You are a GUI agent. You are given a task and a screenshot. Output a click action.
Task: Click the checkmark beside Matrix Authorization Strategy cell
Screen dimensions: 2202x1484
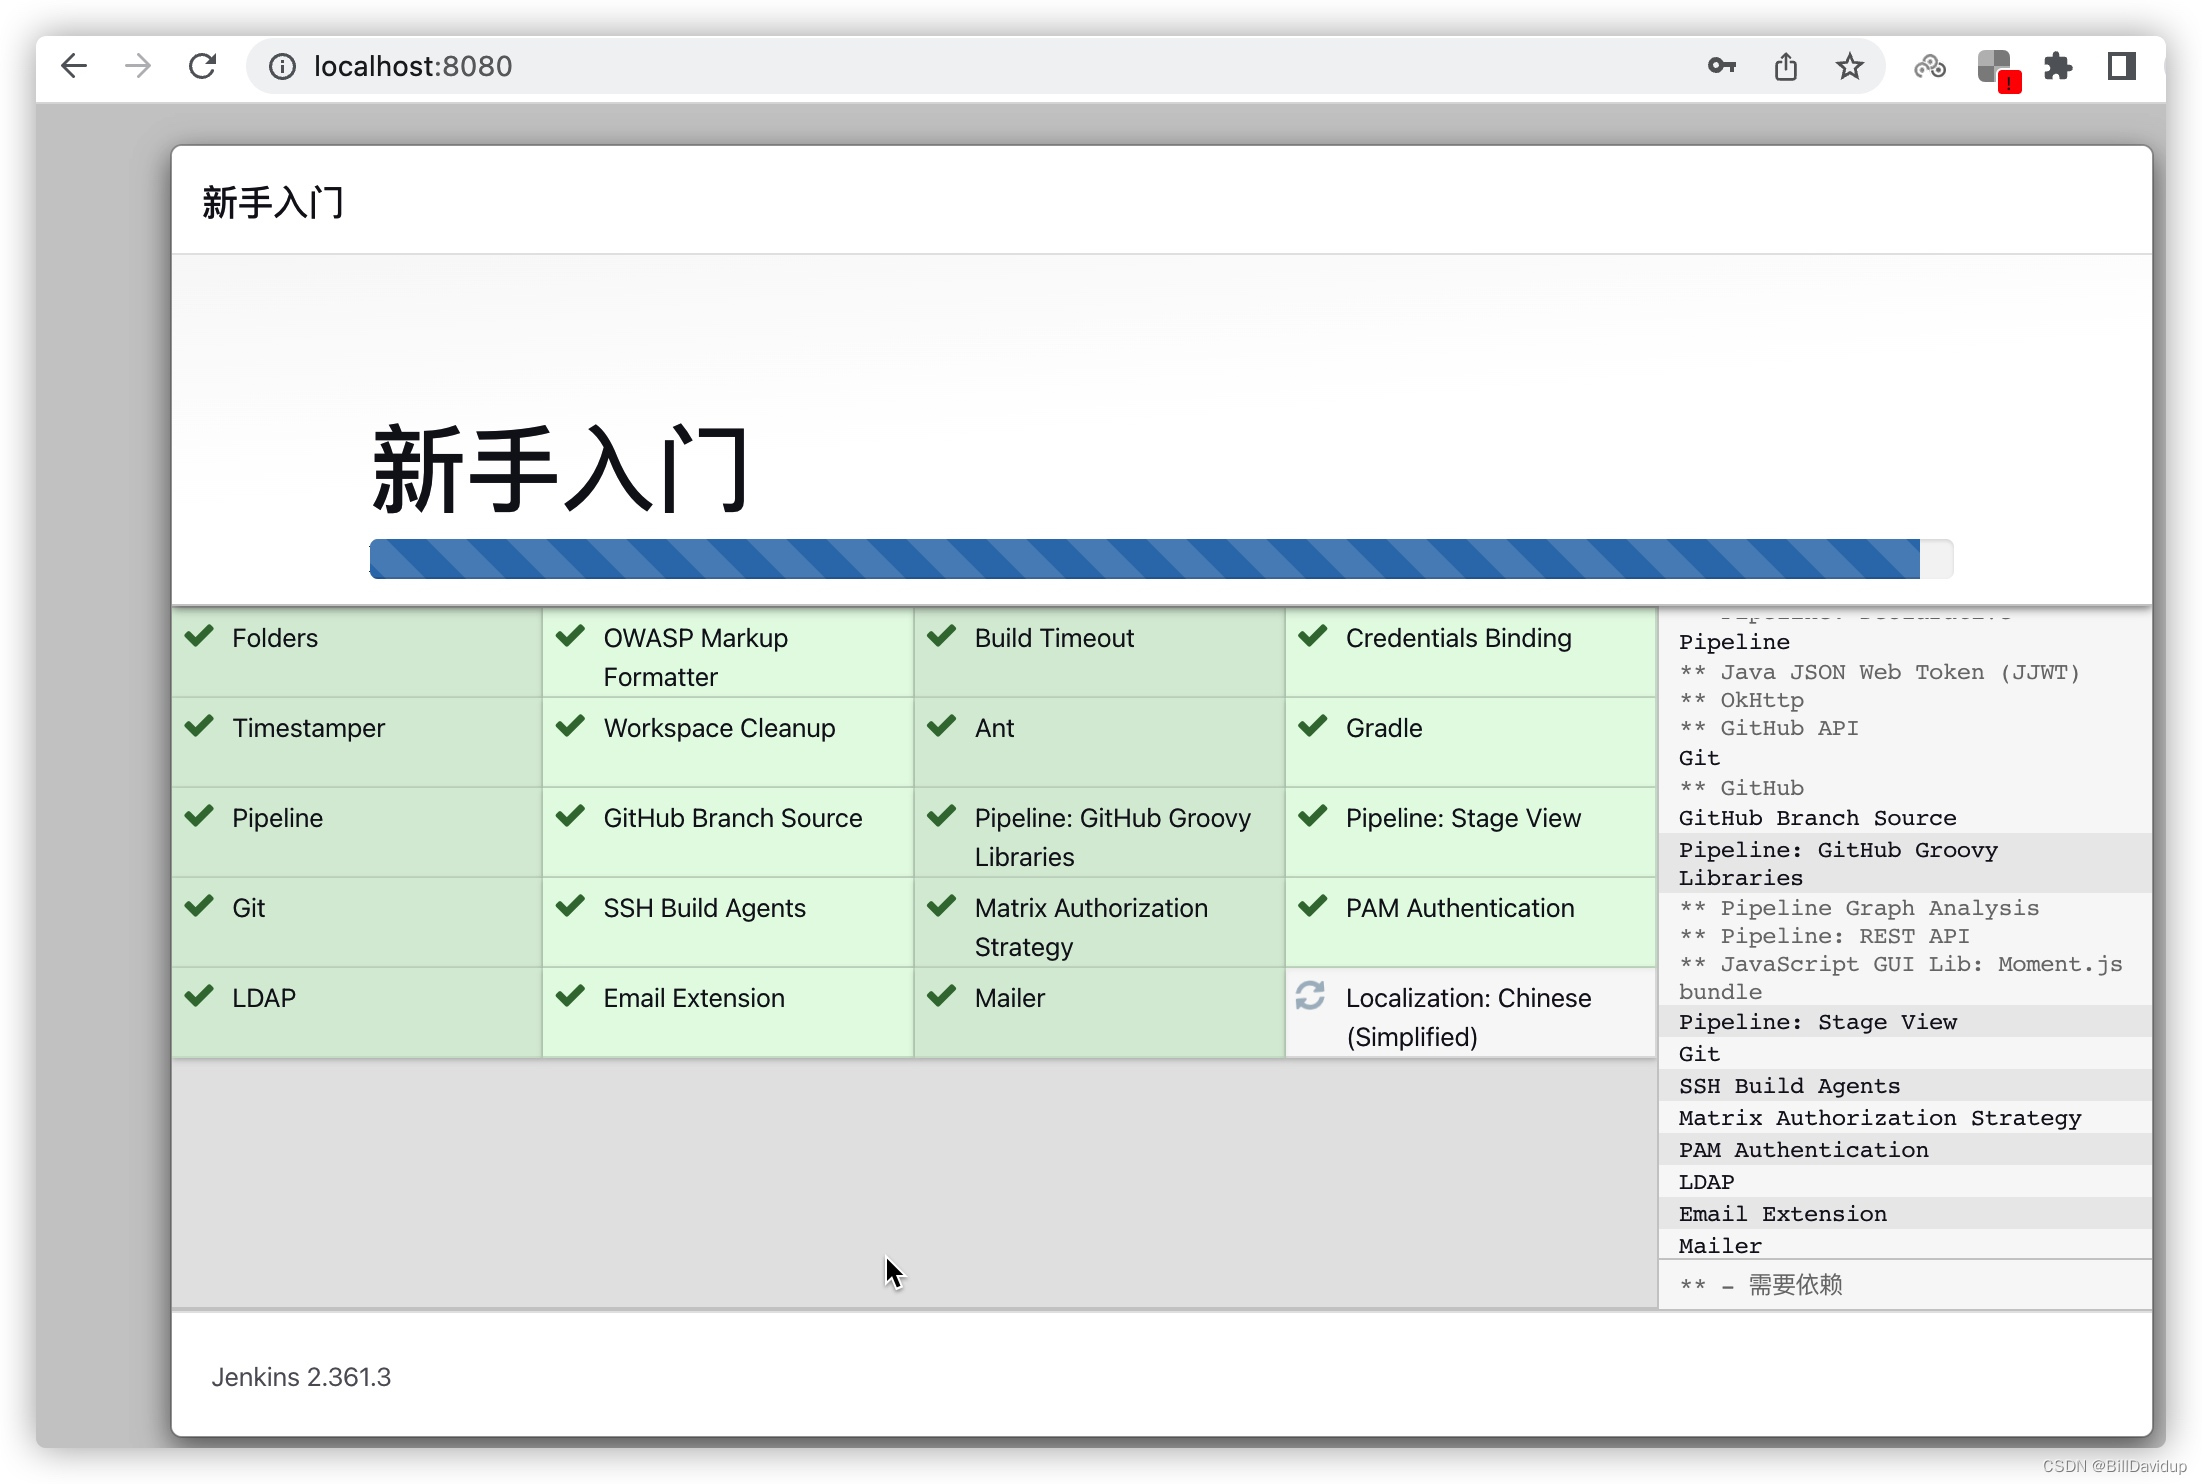tap(941, 905)
